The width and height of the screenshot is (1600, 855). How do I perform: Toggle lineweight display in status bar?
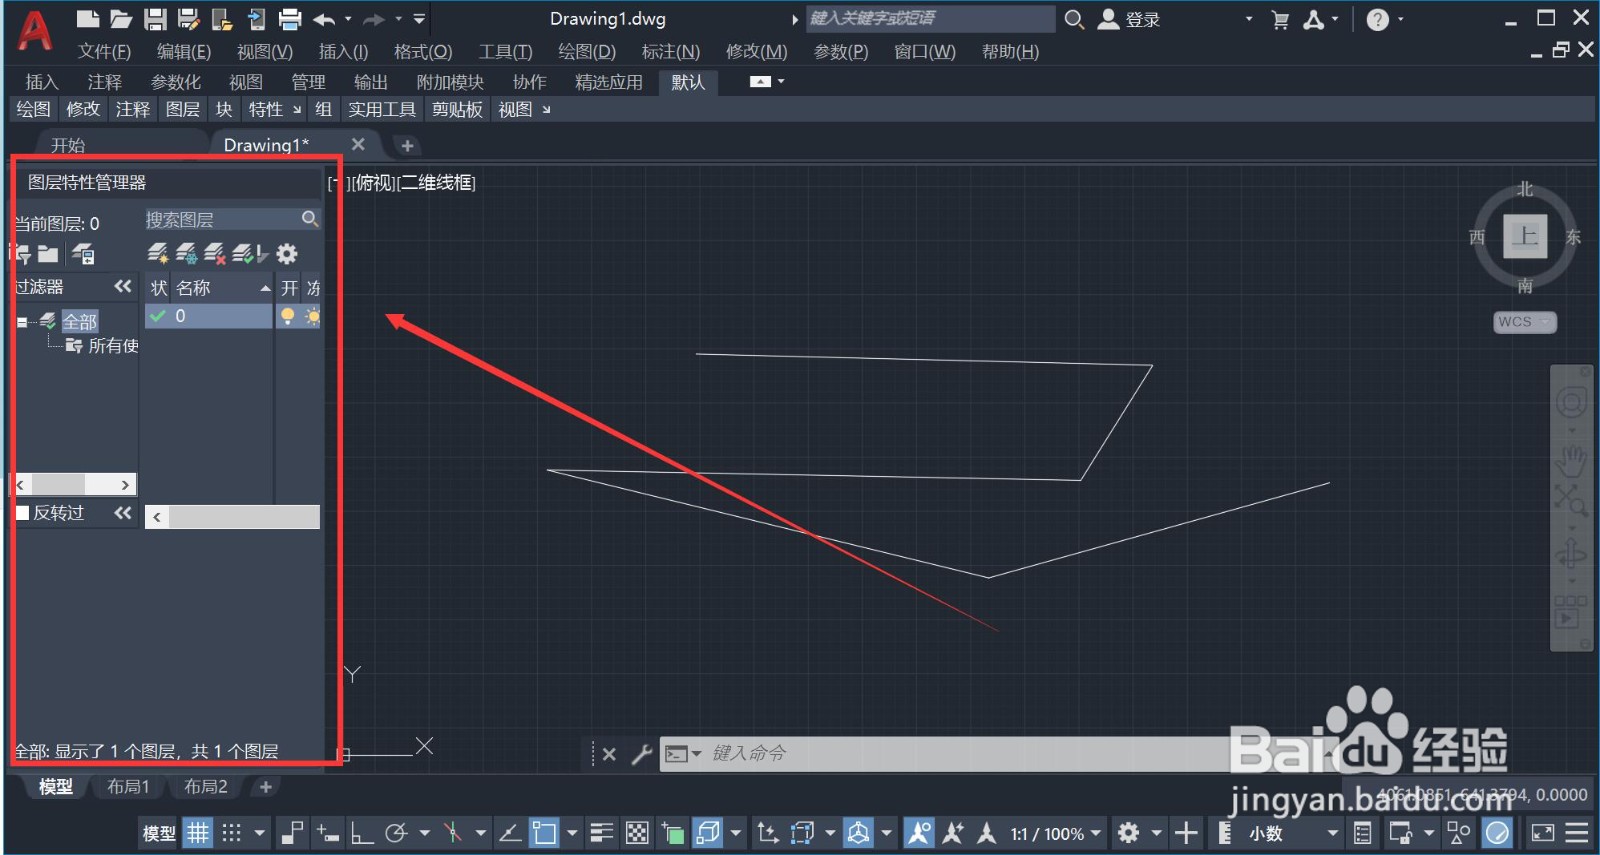tap(601, 832)
